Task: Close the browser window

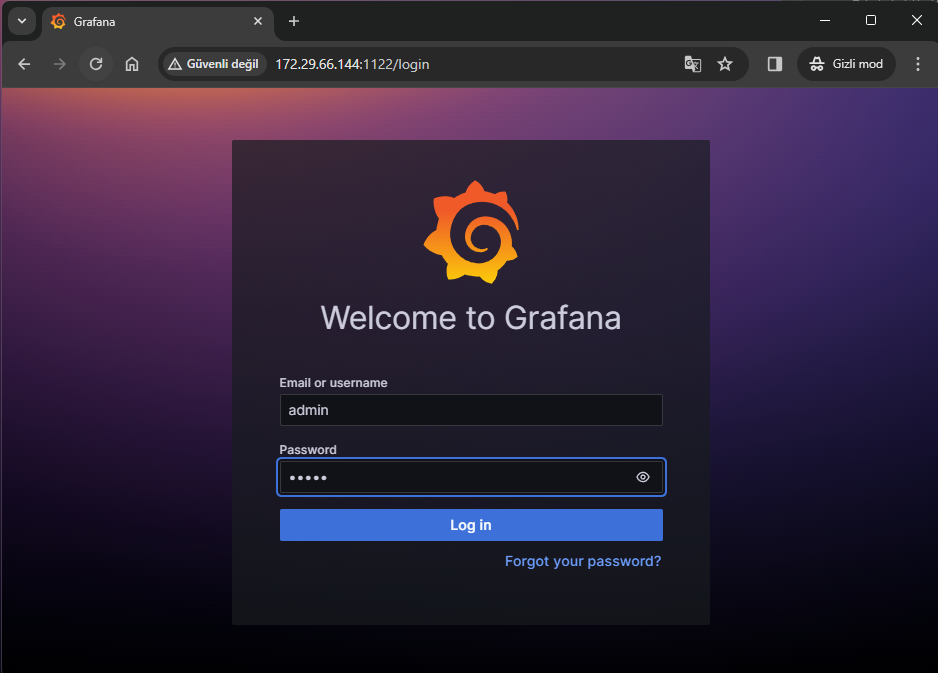Action: tap(916, 20)
